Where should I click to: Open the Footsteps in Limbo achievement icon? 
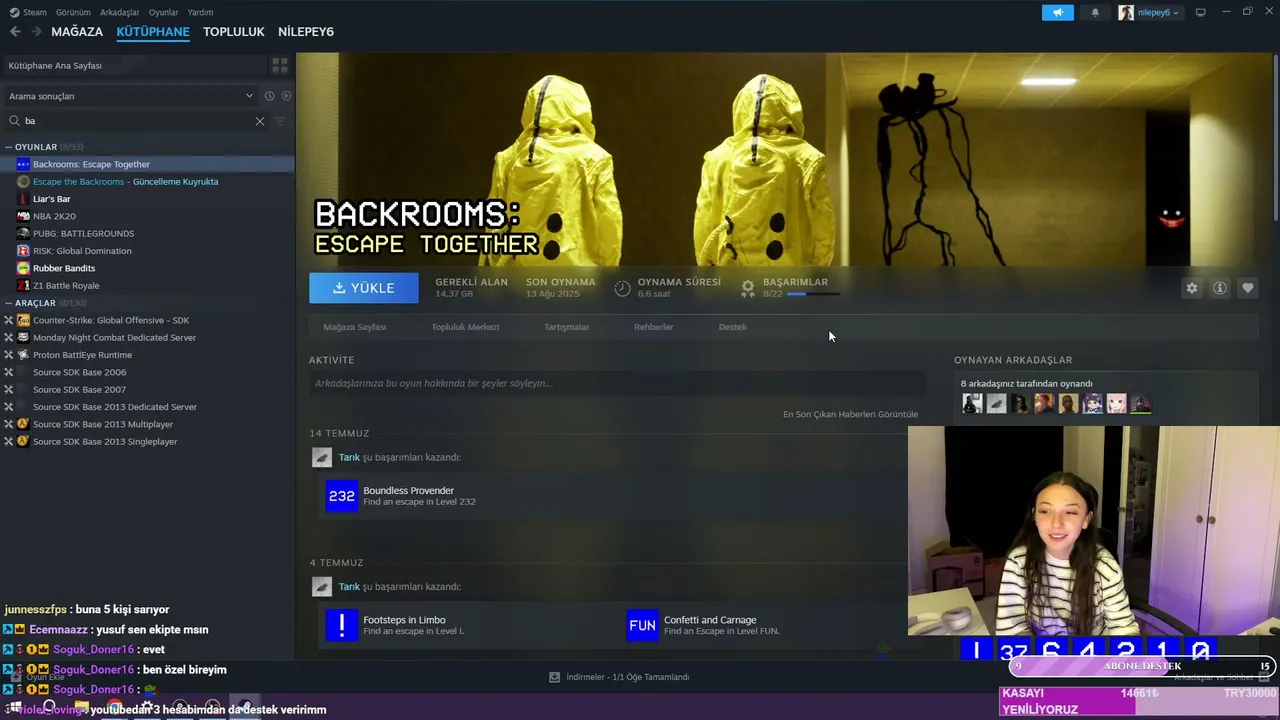[x=341, y=625]
